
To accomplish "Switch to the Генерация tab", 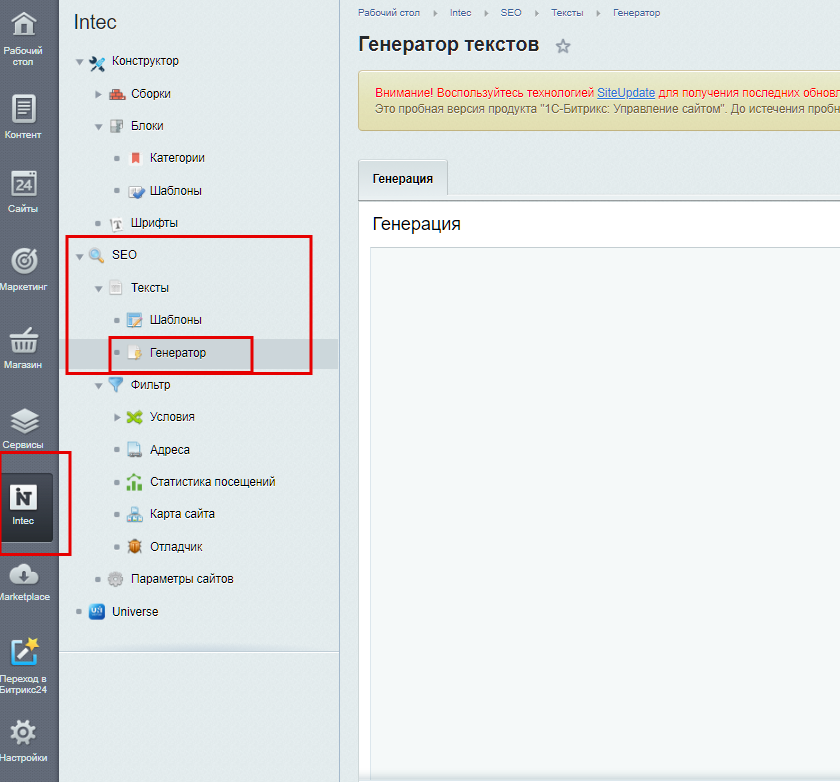I will [402, 178].
